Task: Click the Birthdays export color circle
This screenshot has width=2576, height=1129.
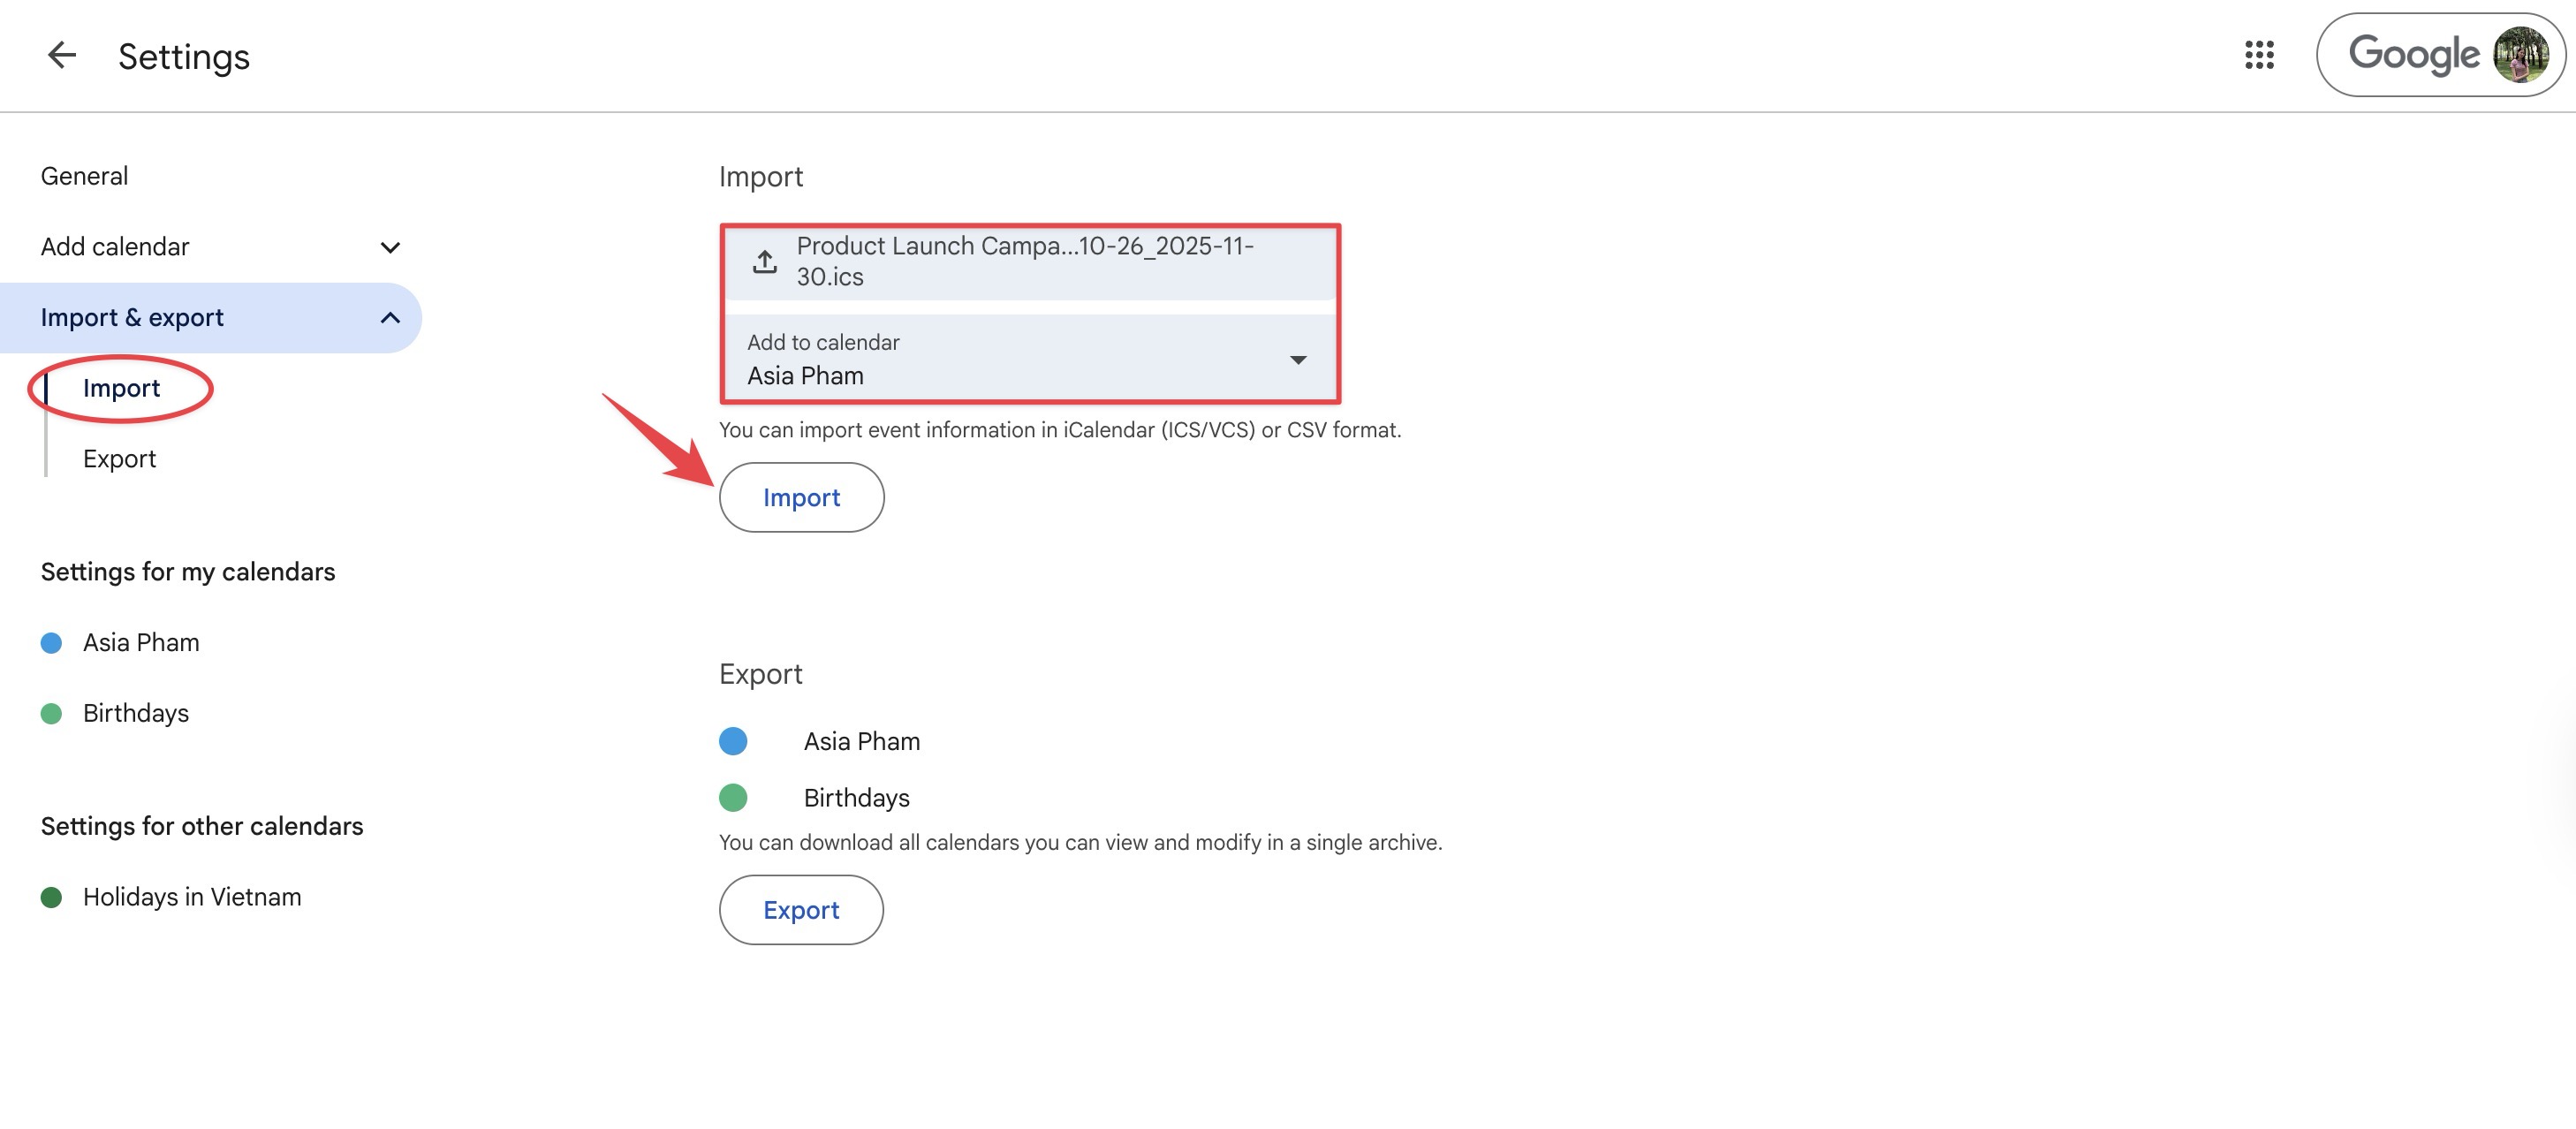Action: 733,798
